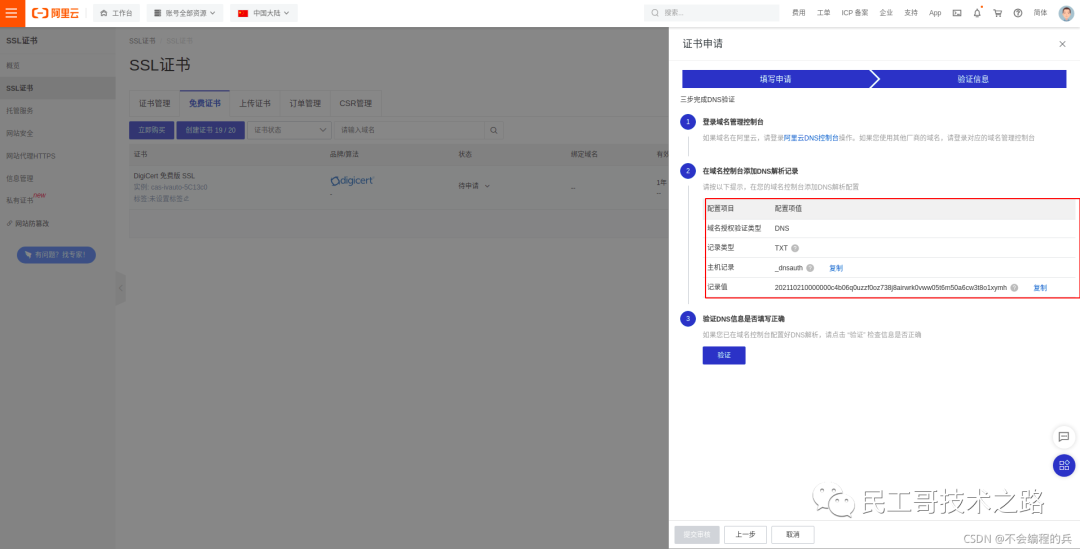Open the 阿里云DNS控制台 link
1080x549 pixels.
tap(811, 138)
